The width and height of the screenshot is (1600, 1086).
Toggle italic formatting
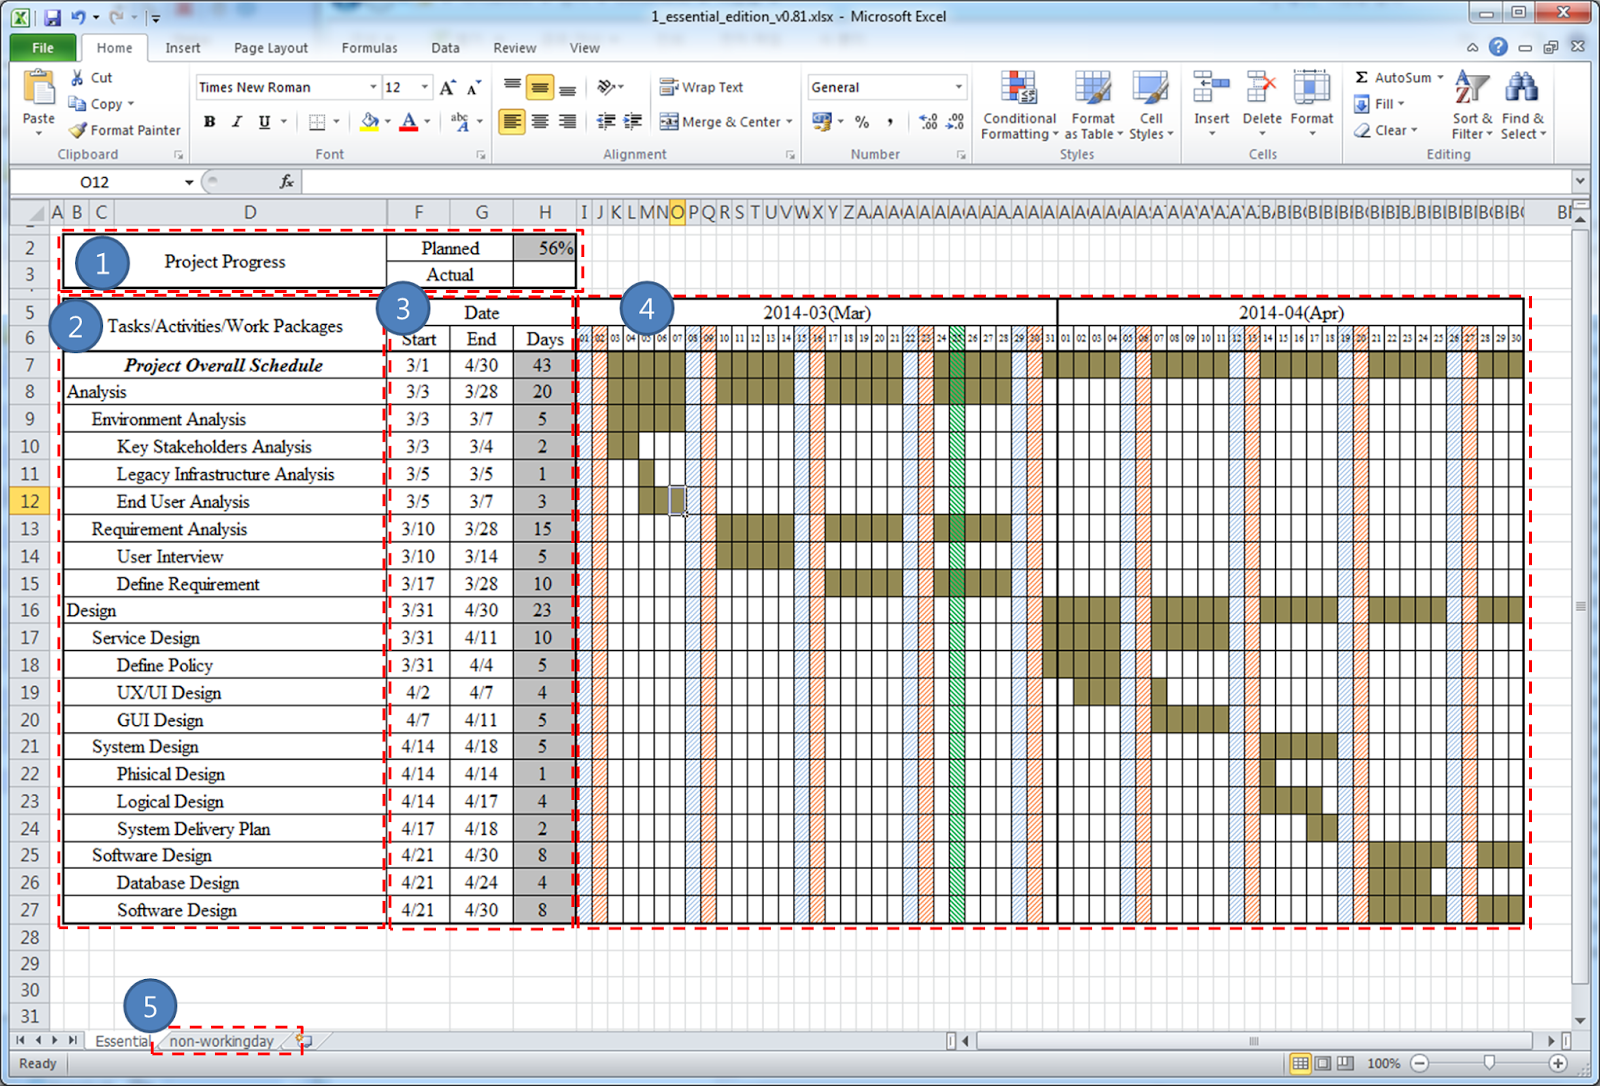(236, 121)
